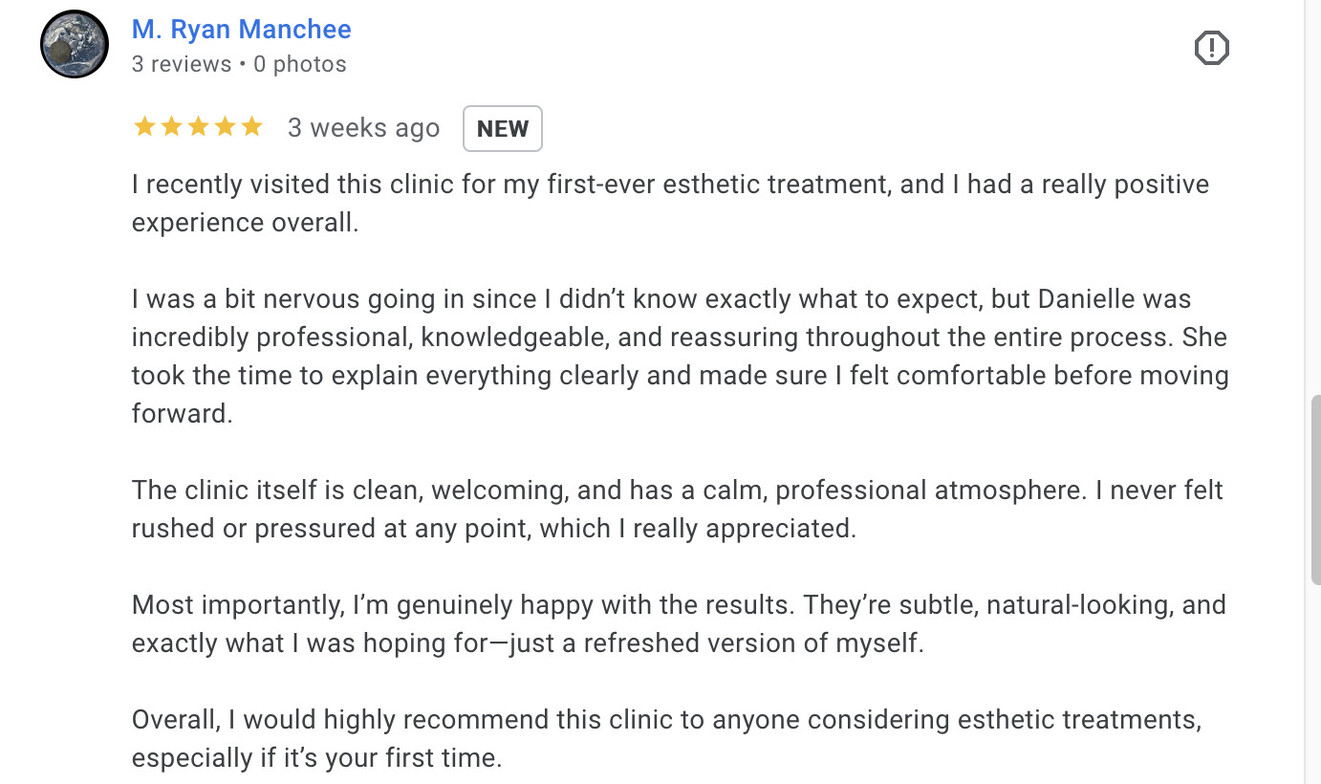The height and width of the screenshot is (784, 1321).
Task: Click the paragraph starting "Overall, I would"
Action: (x=666, y=739)
